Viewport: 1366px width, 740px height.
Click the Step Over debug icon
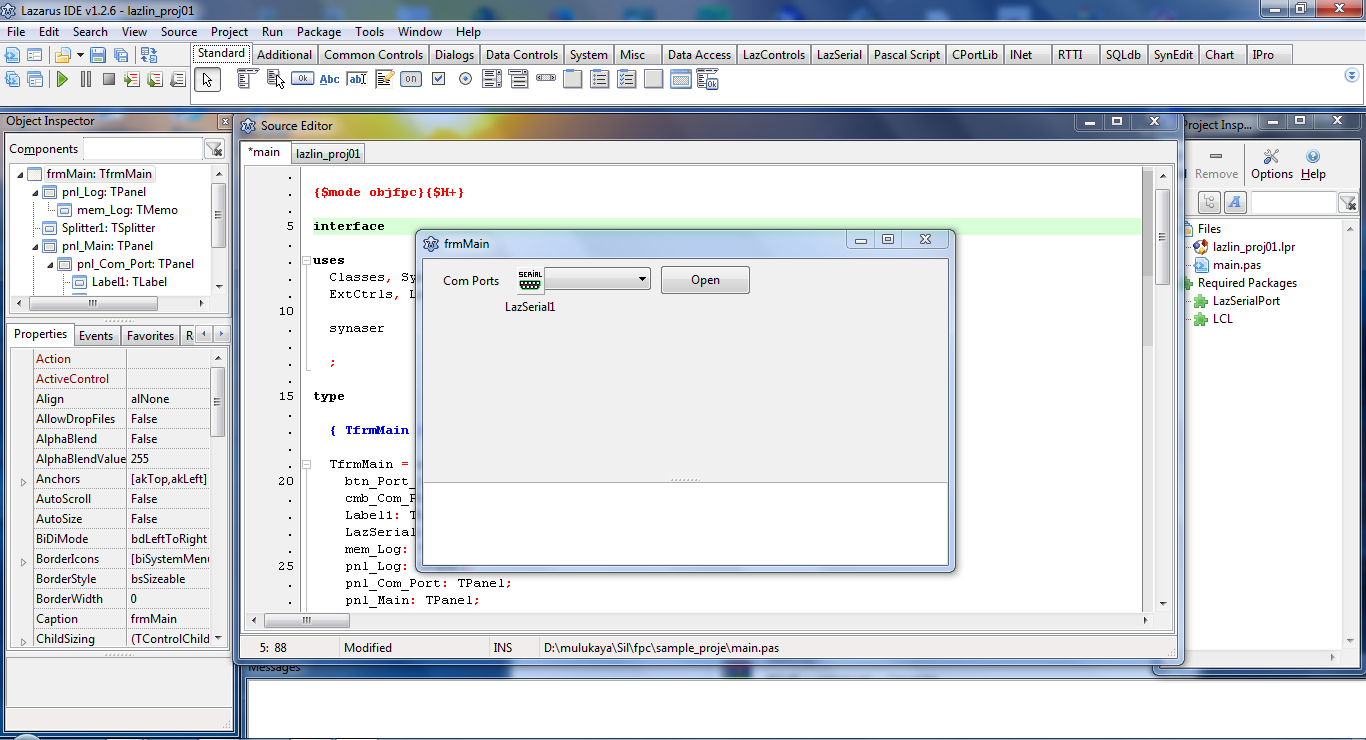(154, 79)
